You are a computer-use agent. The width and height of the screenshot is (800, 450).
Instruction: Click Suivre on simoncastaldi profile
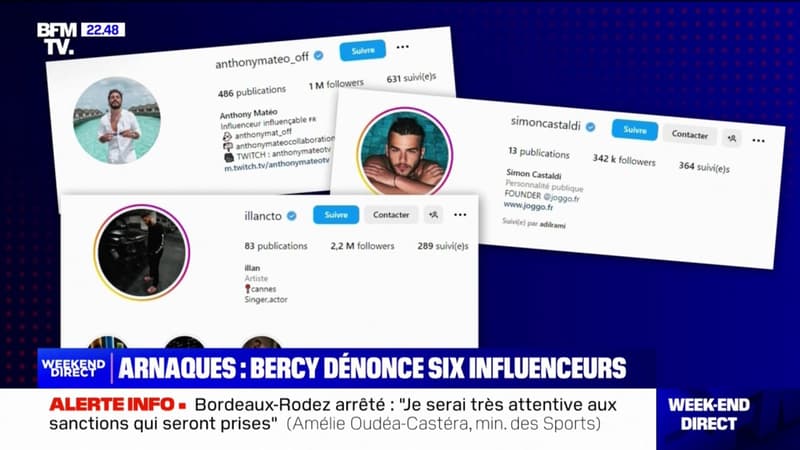tap(635, 130)
